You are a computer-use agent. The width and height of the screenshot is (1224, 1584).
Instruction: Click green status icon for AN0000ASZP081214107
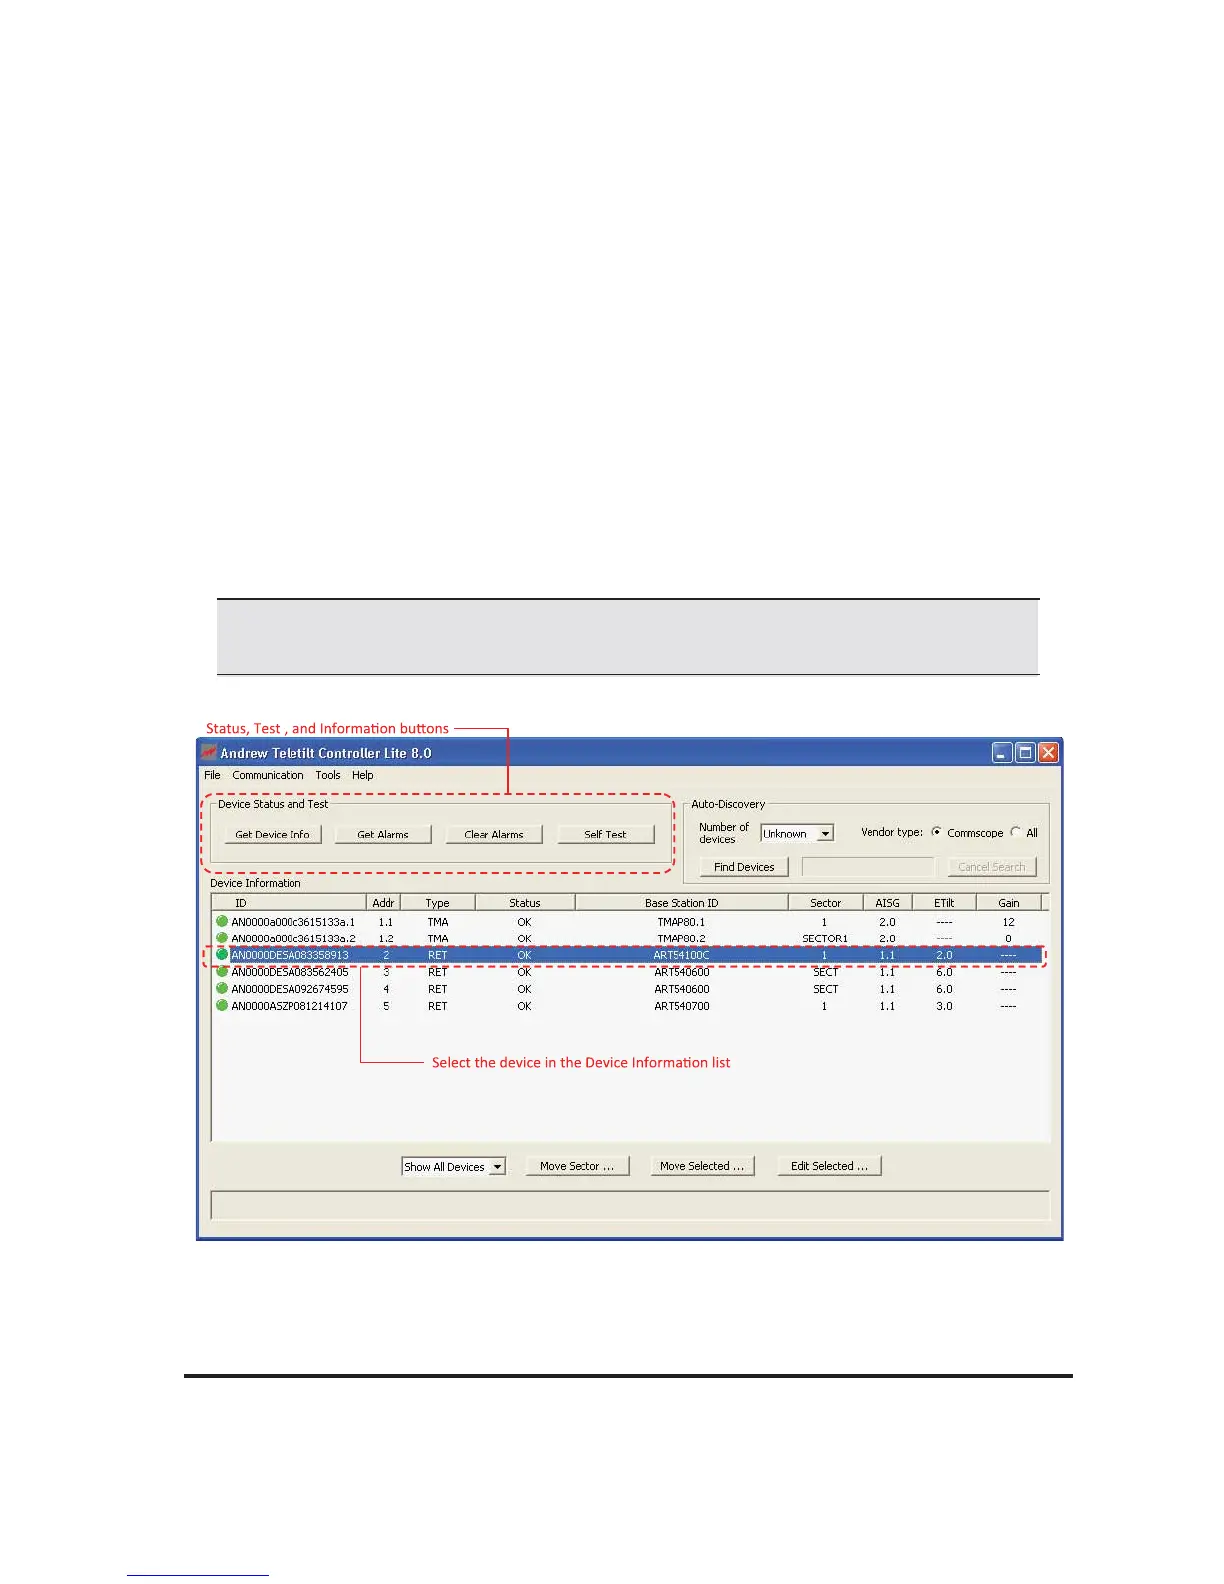222,1005
